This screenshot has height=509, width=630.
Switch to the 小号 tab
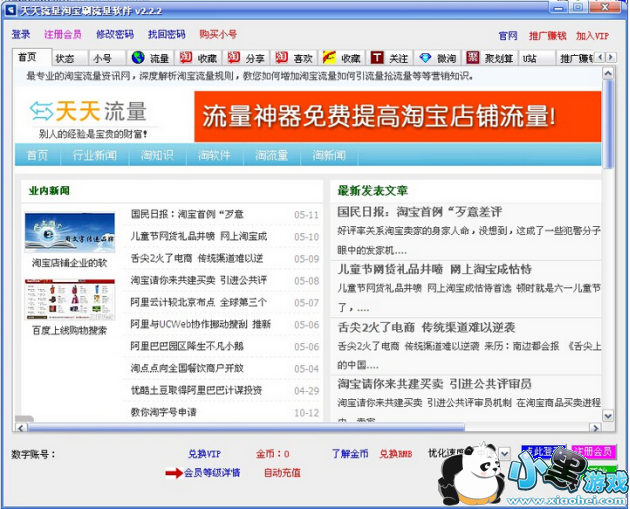[103, 58]
